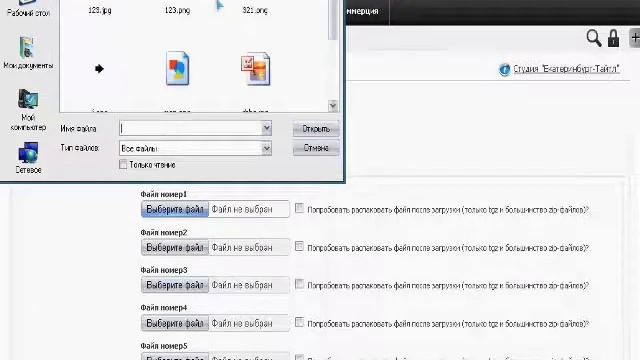The height and width of the screenshot is (360, 640).
Task: Click Файл не выбран text for Файл номер3
Action: (242, 285)
